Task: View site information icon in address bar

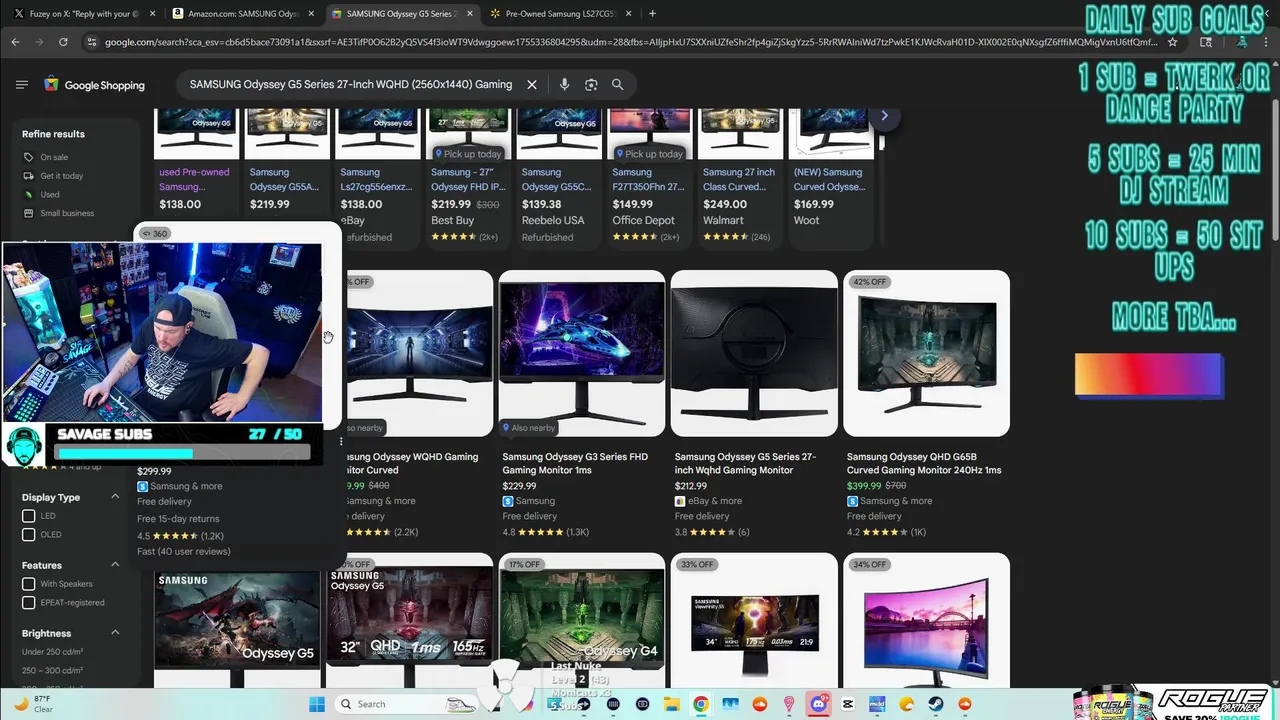Action: (x=92, y=42)
